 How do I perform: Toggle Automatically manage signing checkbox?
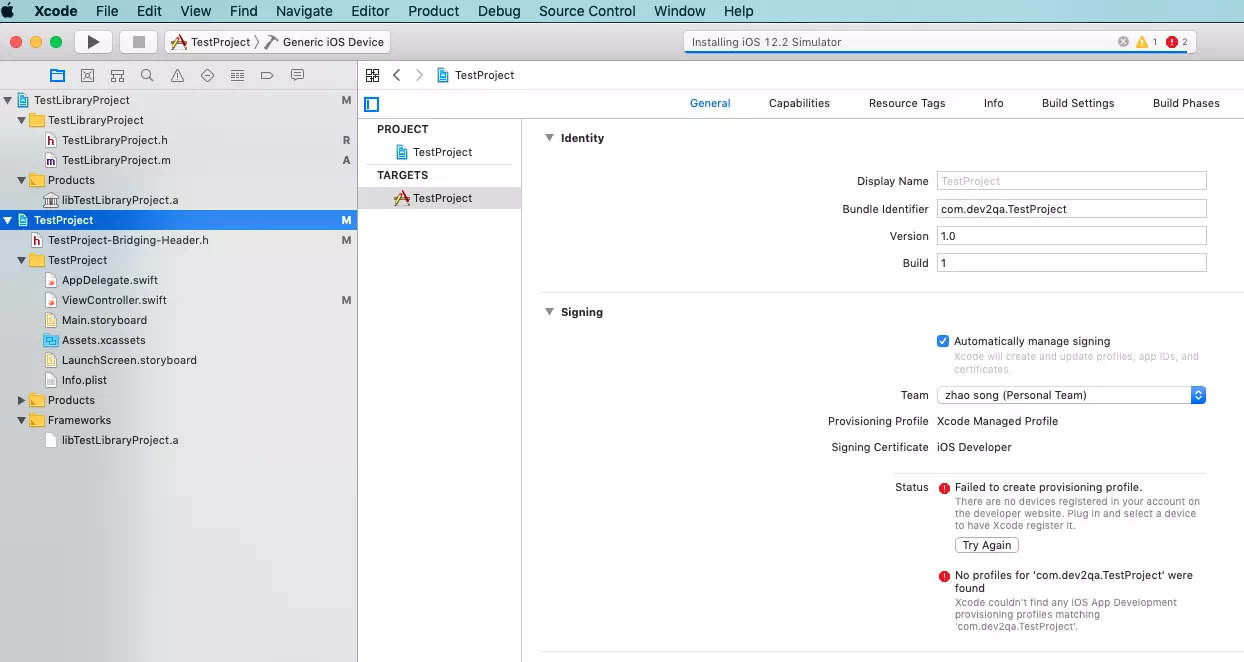943,341
